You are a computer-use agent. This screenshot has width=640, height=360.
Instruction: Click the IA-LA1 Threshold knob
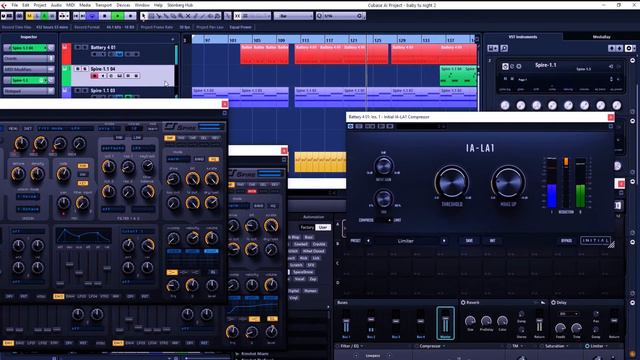pyautogui.click(x=451, y=182)
